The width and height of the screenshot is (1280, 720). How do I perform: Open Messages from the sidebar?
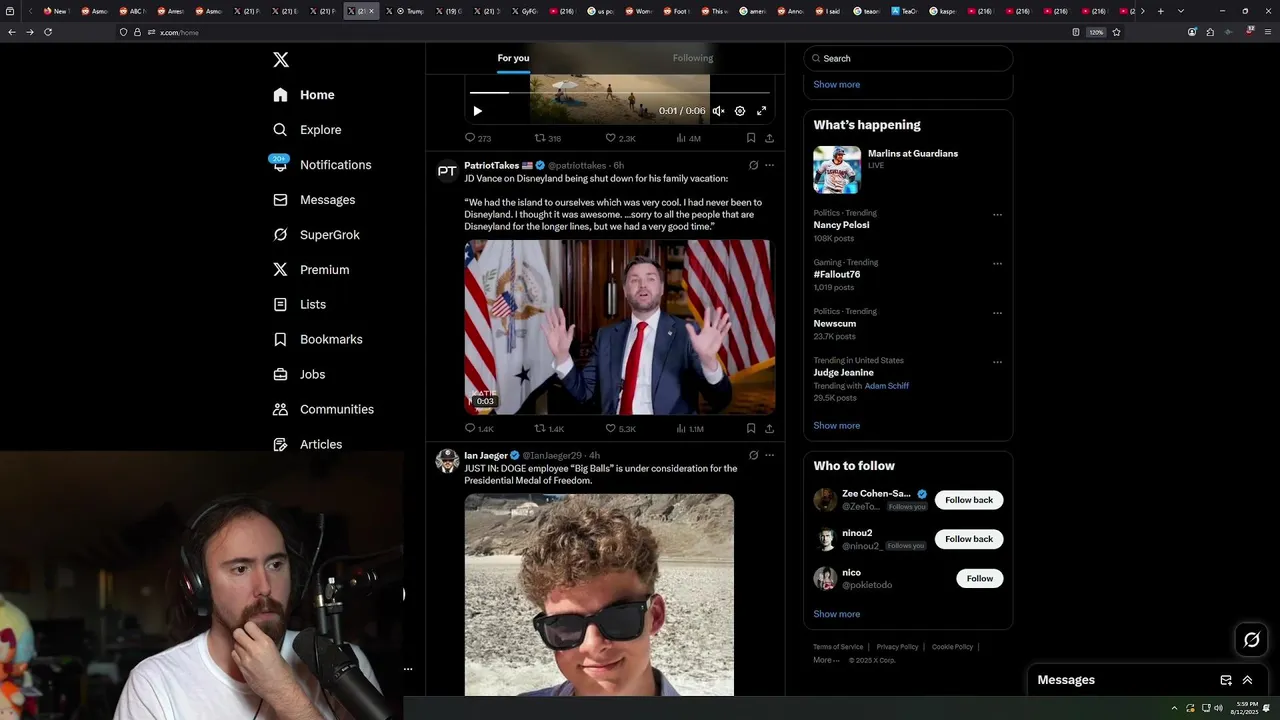pos(314,200)
